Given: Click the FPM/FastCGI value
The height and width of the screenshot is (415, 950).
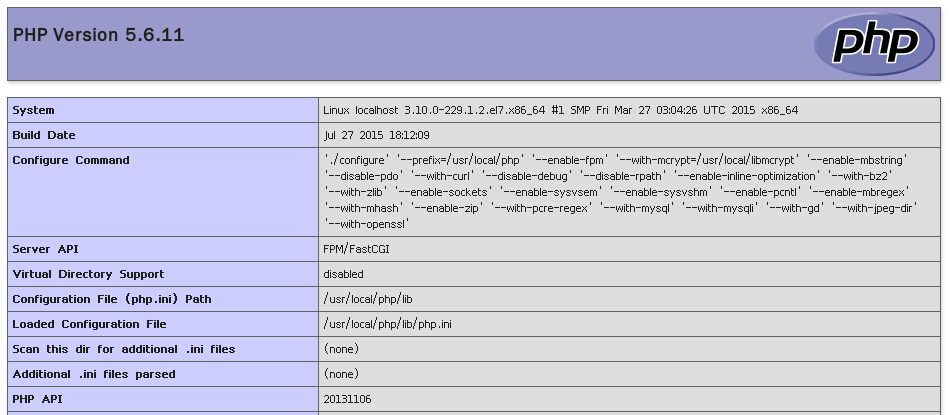Looking at the screenshot, I should coord(356,249).
